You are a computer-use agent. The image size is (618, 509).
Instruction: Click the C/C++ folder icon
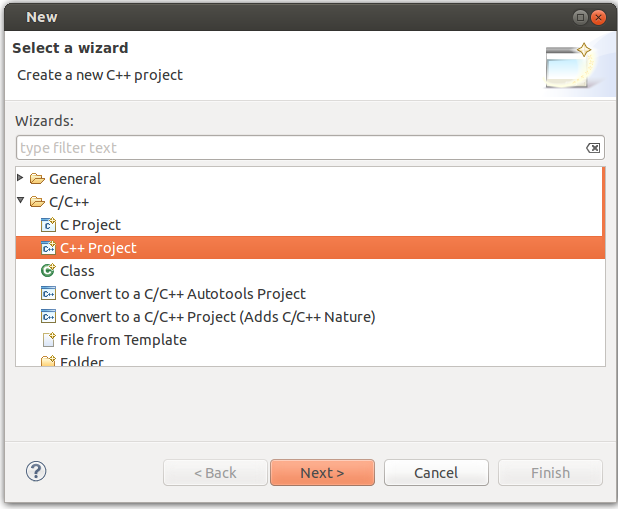pos(37,202)
